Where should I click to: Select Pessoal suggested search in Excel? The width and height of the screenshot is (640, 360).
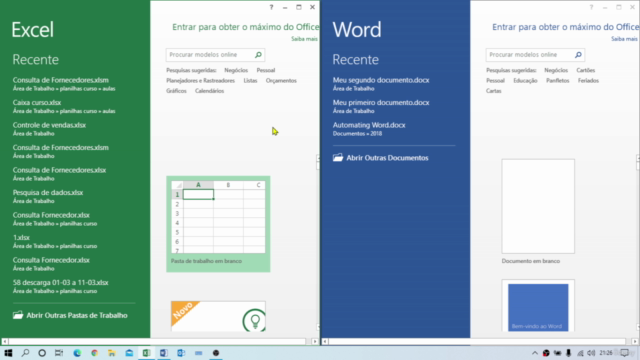click(x=266, y=70)
